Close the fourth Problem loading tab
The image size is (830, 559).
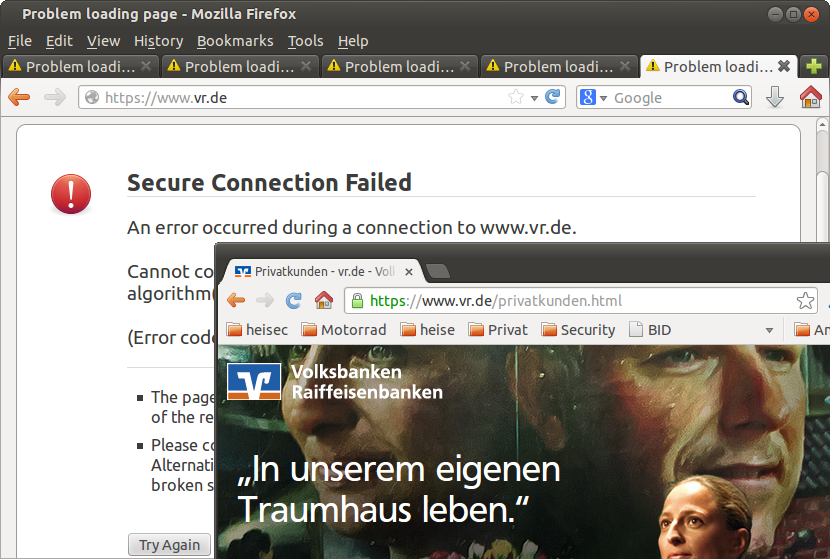click(x=625, y=66)
